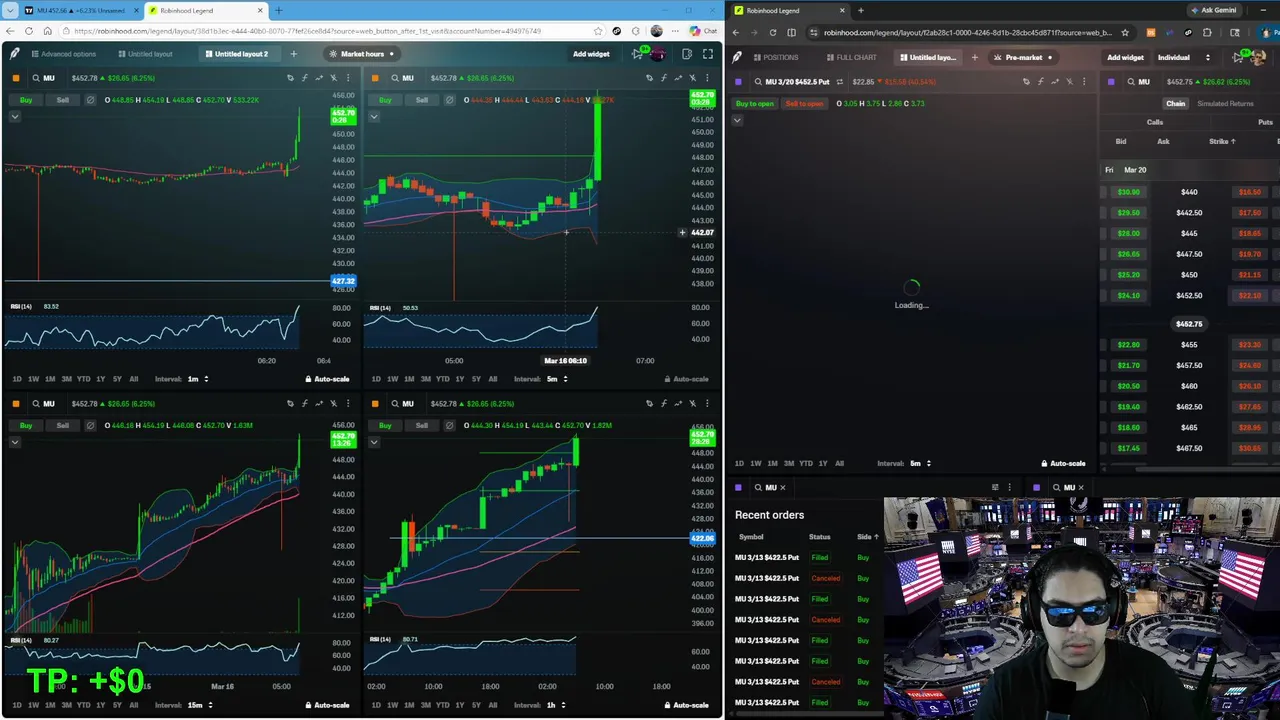The height and width of the screenshot is (720, 1280).
Task: Open the extensions puzzle icon in right browser
Action: click(1207, 32)
